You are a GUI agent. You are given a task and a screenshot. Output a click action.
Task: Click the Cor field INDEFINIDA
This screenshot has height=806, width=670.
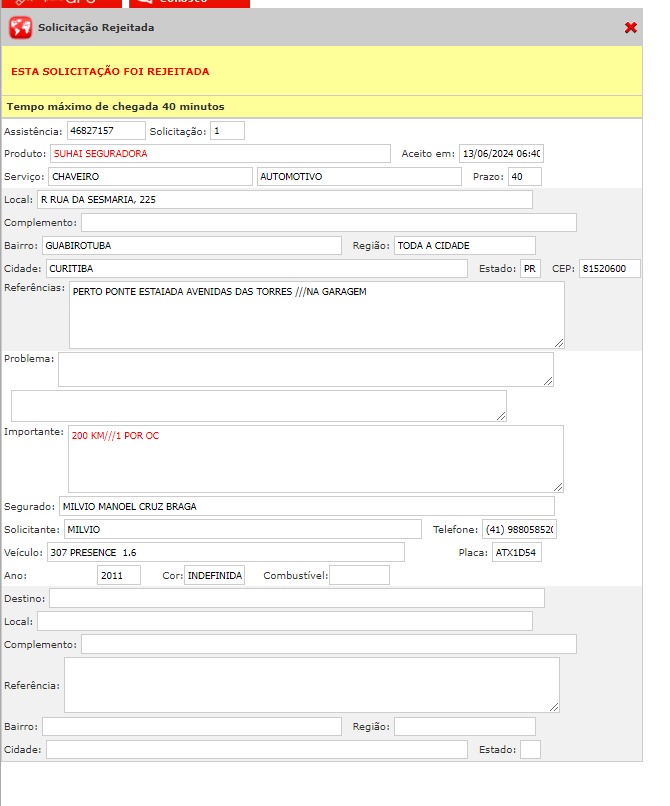tap(214, 575)
